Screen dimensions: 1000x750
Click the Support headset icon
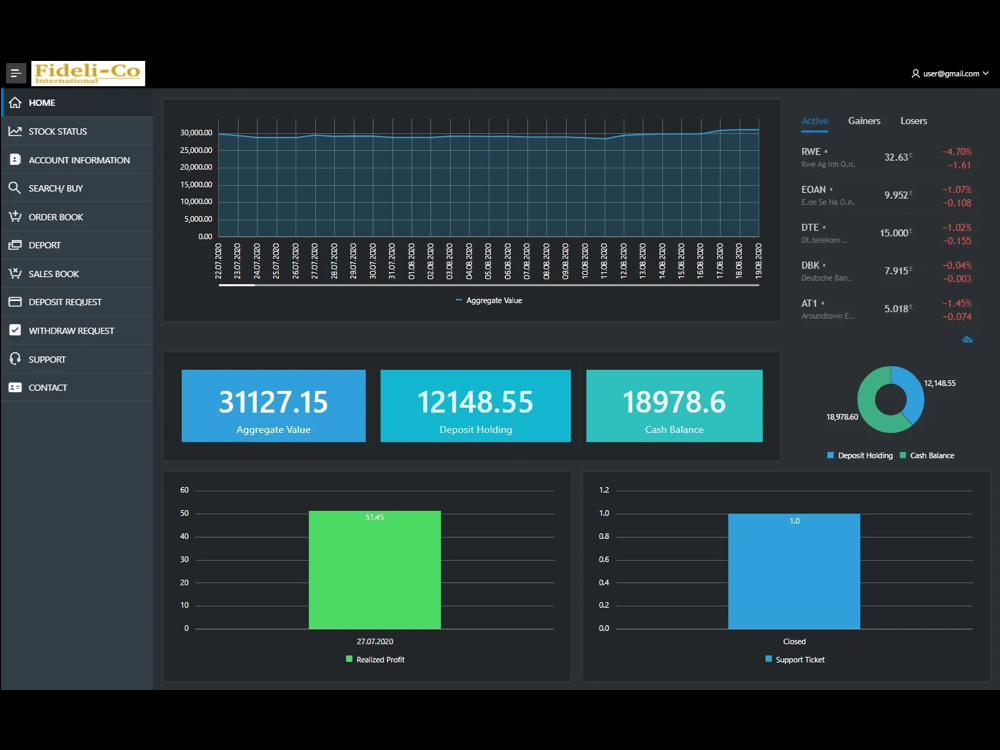click(15, 359)
